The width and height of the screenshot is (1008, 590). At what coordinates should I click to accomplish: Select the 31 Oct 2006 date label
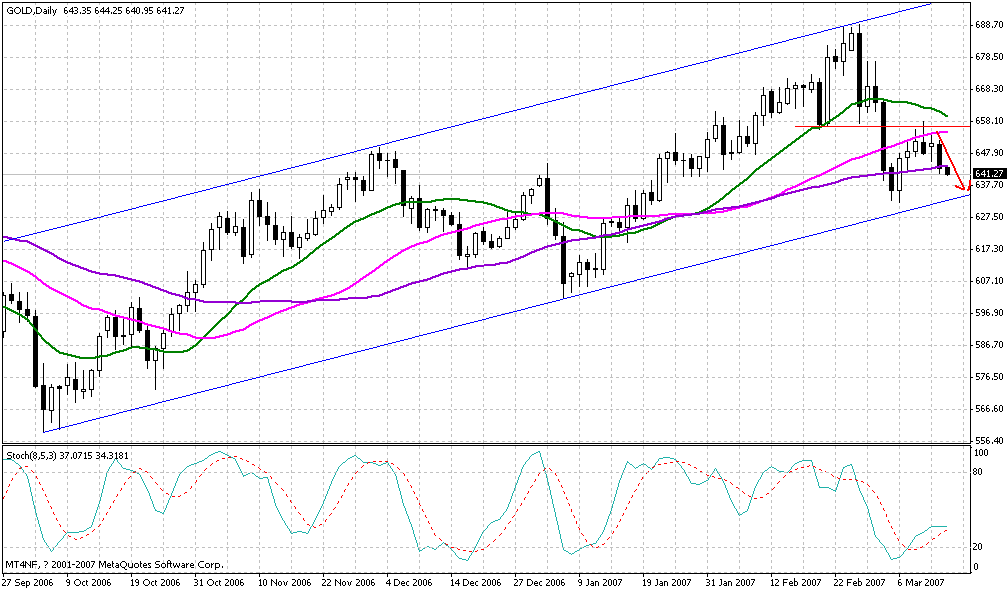coord(219,582)
